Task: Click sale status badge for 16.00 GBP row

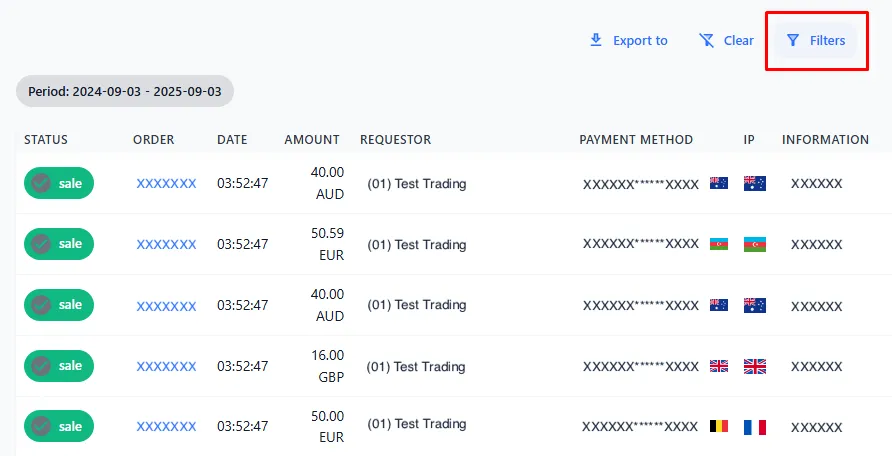Action: [x=59, y=366]
